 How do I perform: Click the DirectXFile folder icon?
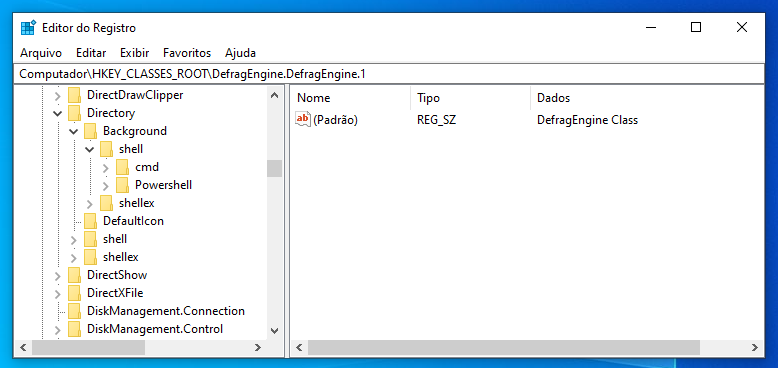pyautogui.click(x=74, y=293)
